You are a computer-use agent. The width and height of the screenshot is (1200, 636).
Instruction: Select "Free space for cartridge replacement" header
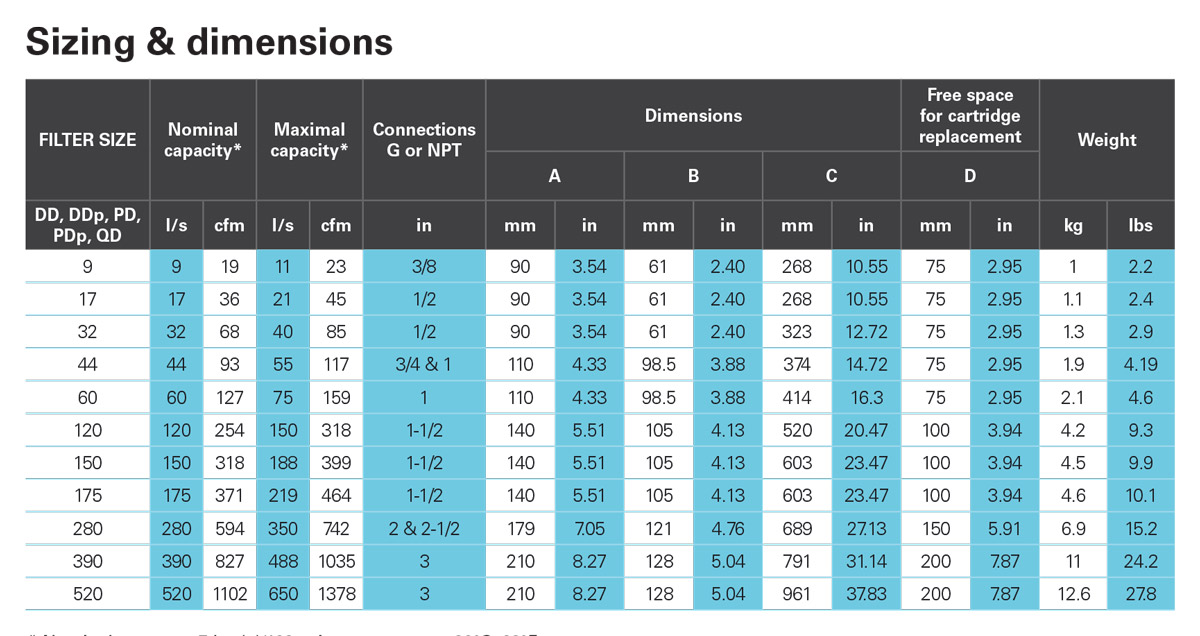(x=970, y=116)
